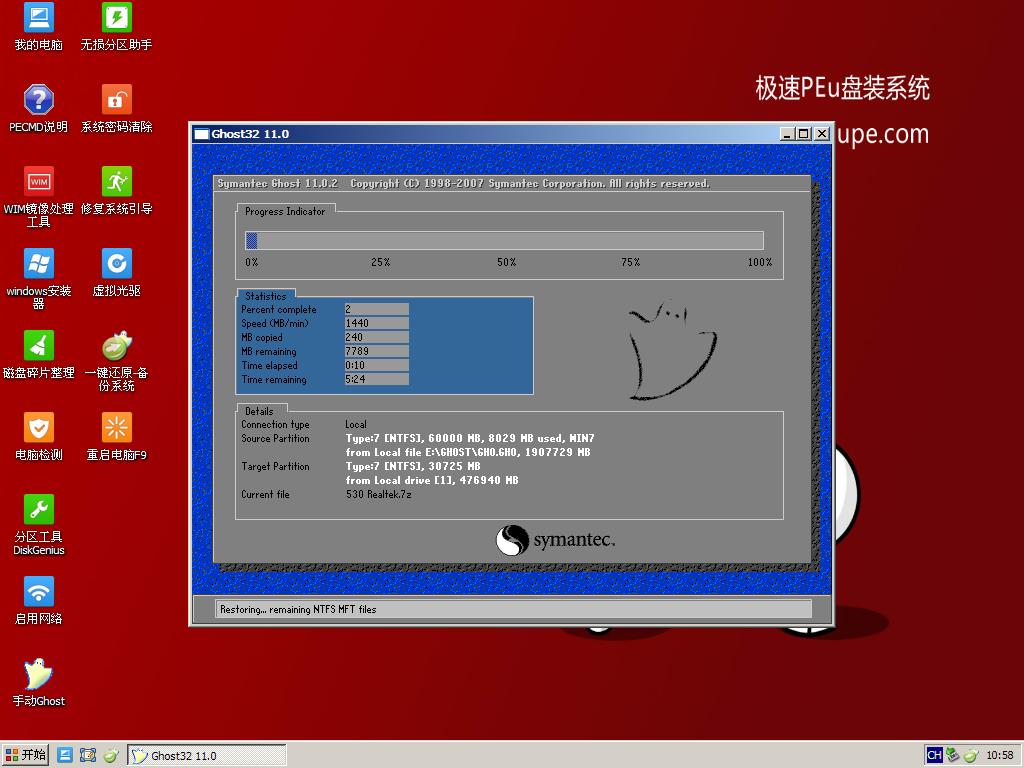Click the current file '530 Realtek.7z'
Screen dimensions: 1024x768
tap(379, 494)
